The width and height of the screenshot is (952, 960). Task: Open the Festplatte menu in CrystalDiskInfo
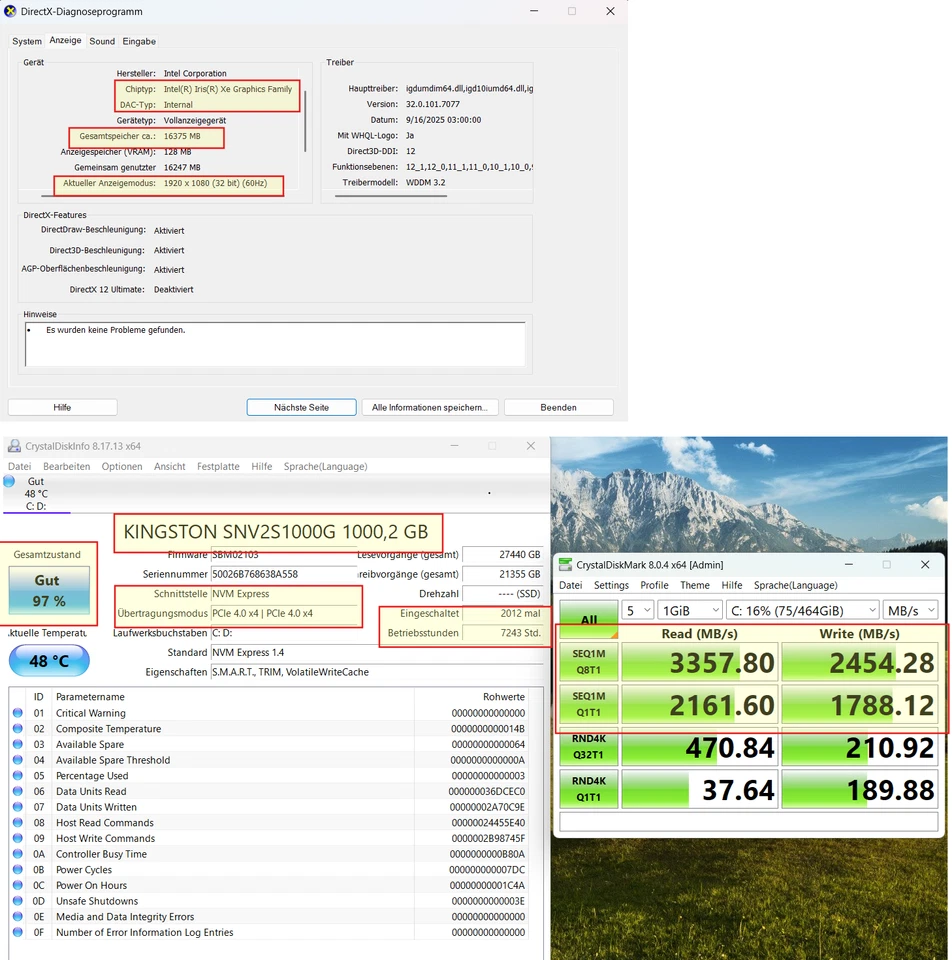[x=218, y=467]
